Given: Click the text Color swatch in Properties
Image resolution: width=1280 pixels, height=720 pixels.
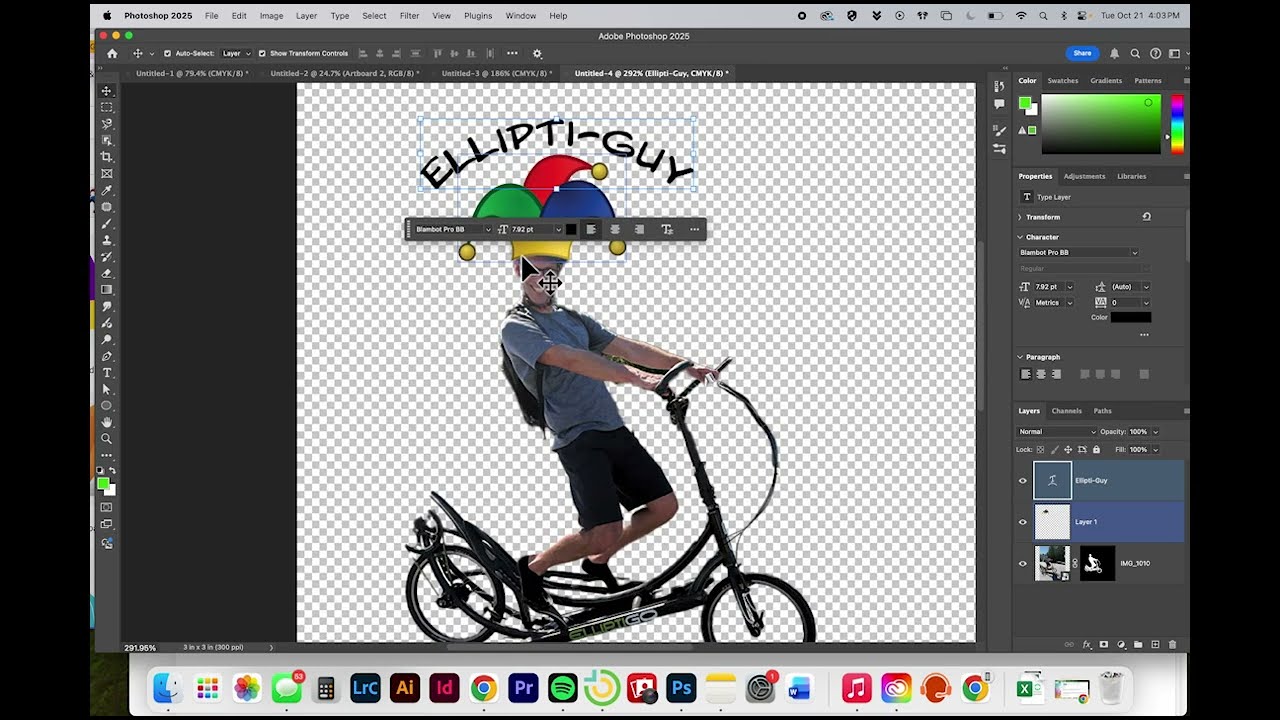Looking at the screenshot, I should 1130,317.
